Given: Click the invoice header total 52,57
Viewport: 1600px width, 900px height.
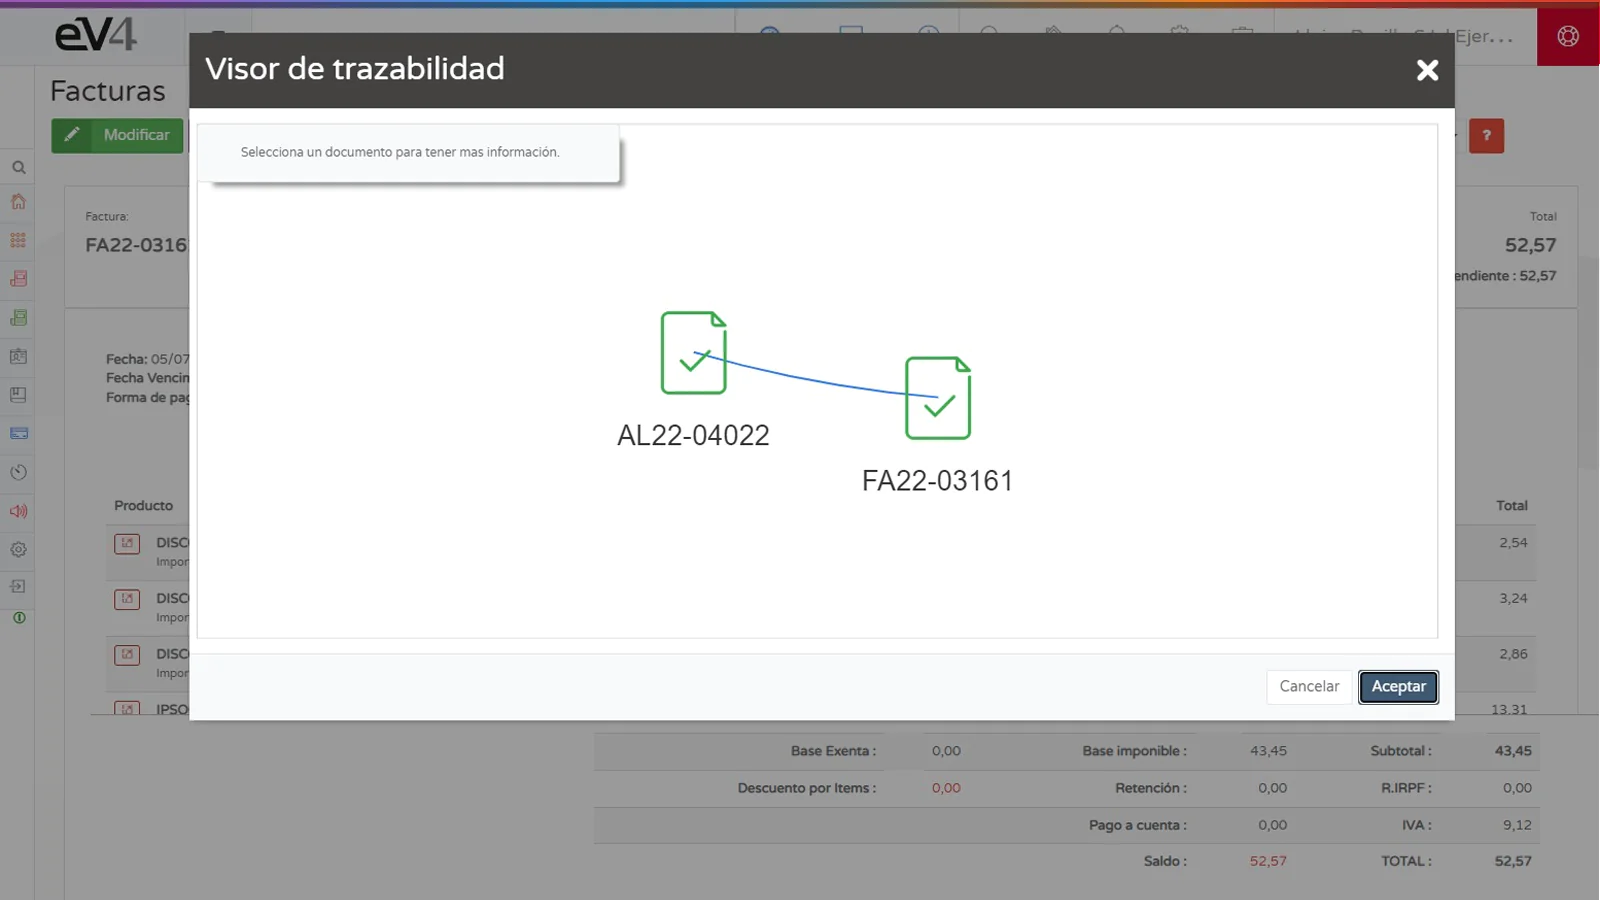Looking at the screenshot, I should (x=1530, y=245).
